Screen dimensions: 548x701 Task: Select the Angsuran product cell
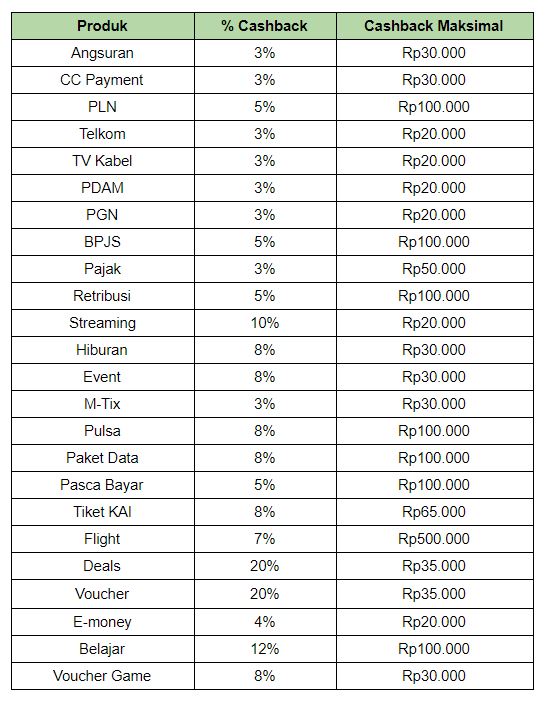pyautogui.click(x=103, y=53)
